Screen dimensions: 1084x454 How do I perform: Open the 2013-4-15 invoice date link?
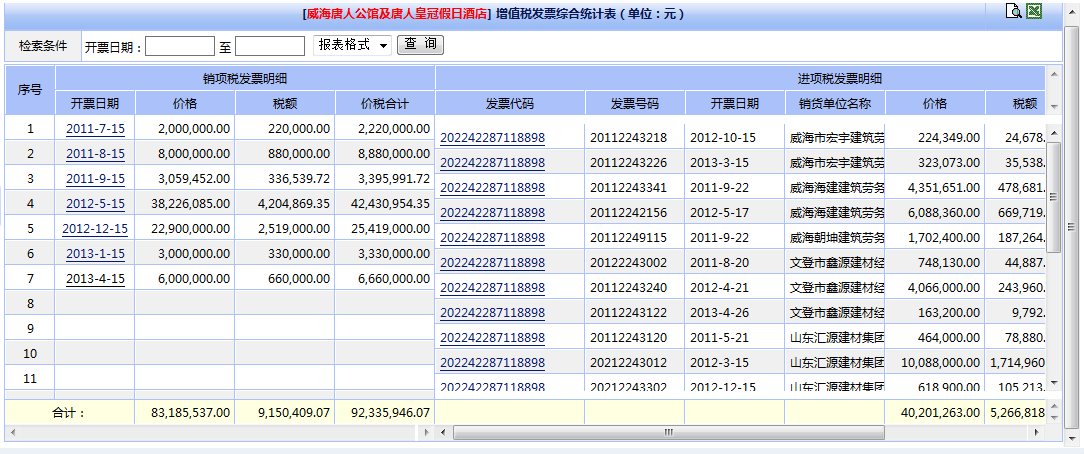pyautogui.click(x=95, y=278)
